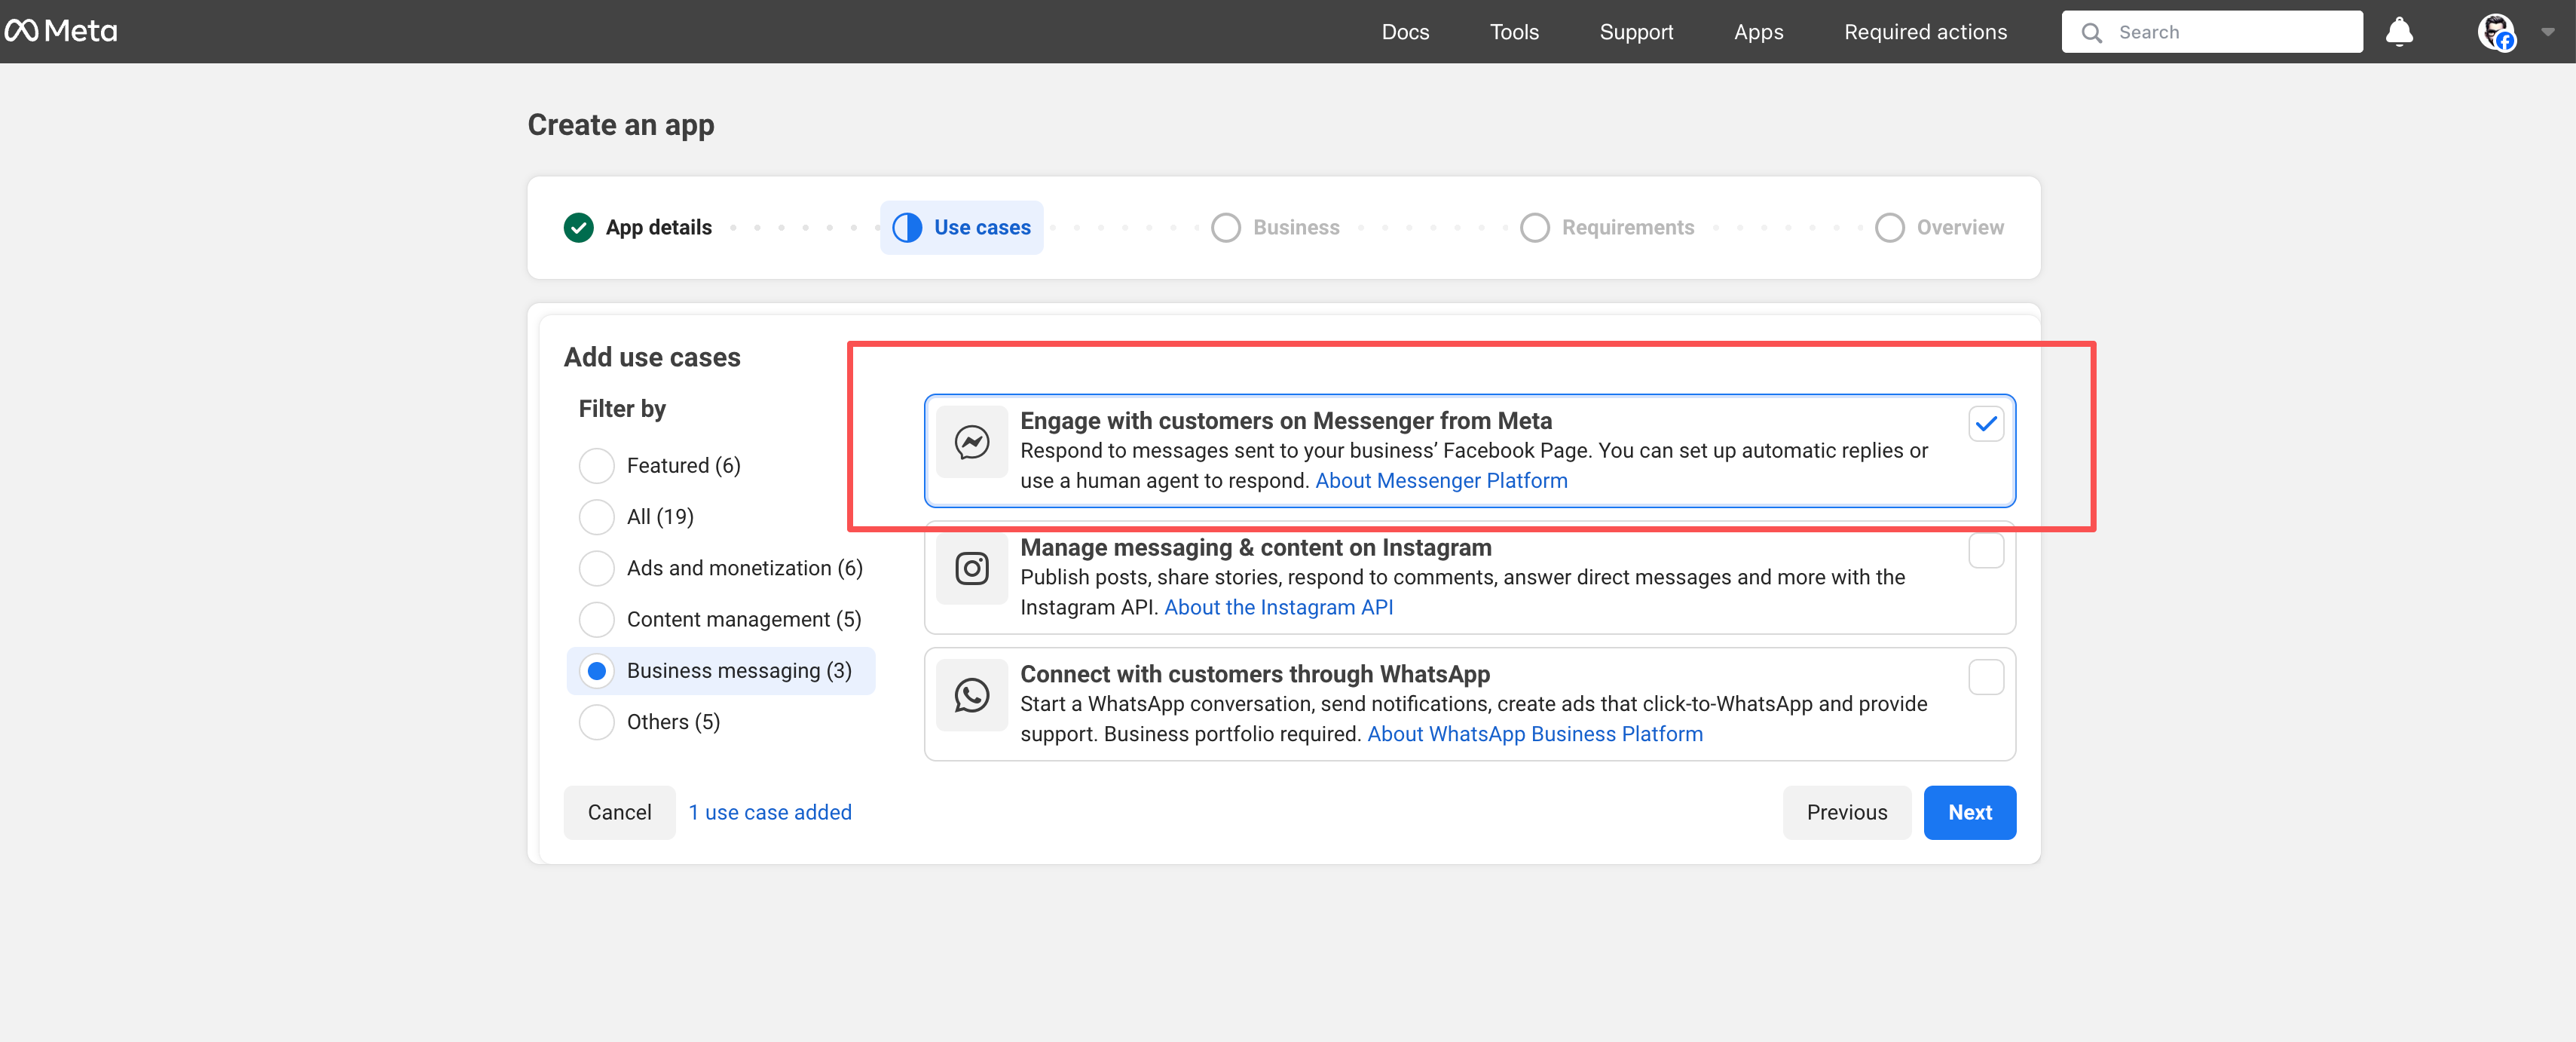Image resolution: width=2576 pixels, height=1042 pixels.
Task: Expand the account dropdown arrow
Action: [2547, 32]
